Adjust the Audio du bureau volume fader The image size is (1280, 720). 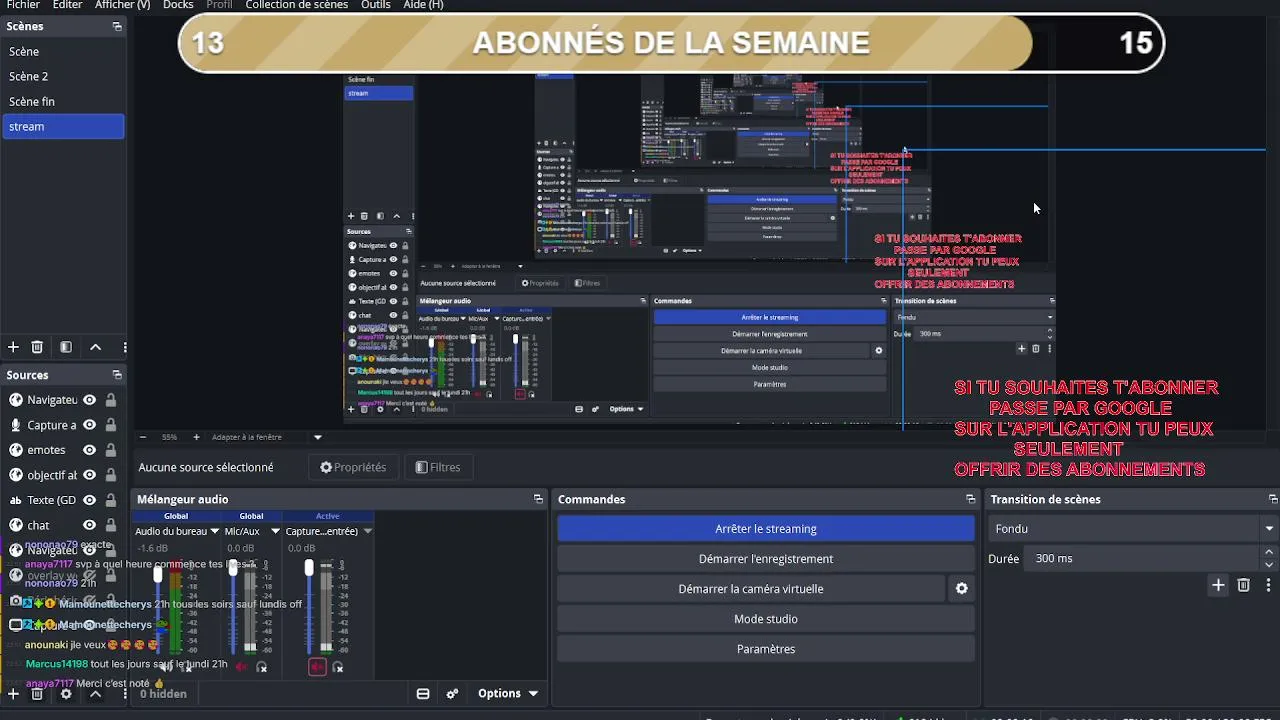[x=157, y=574]
